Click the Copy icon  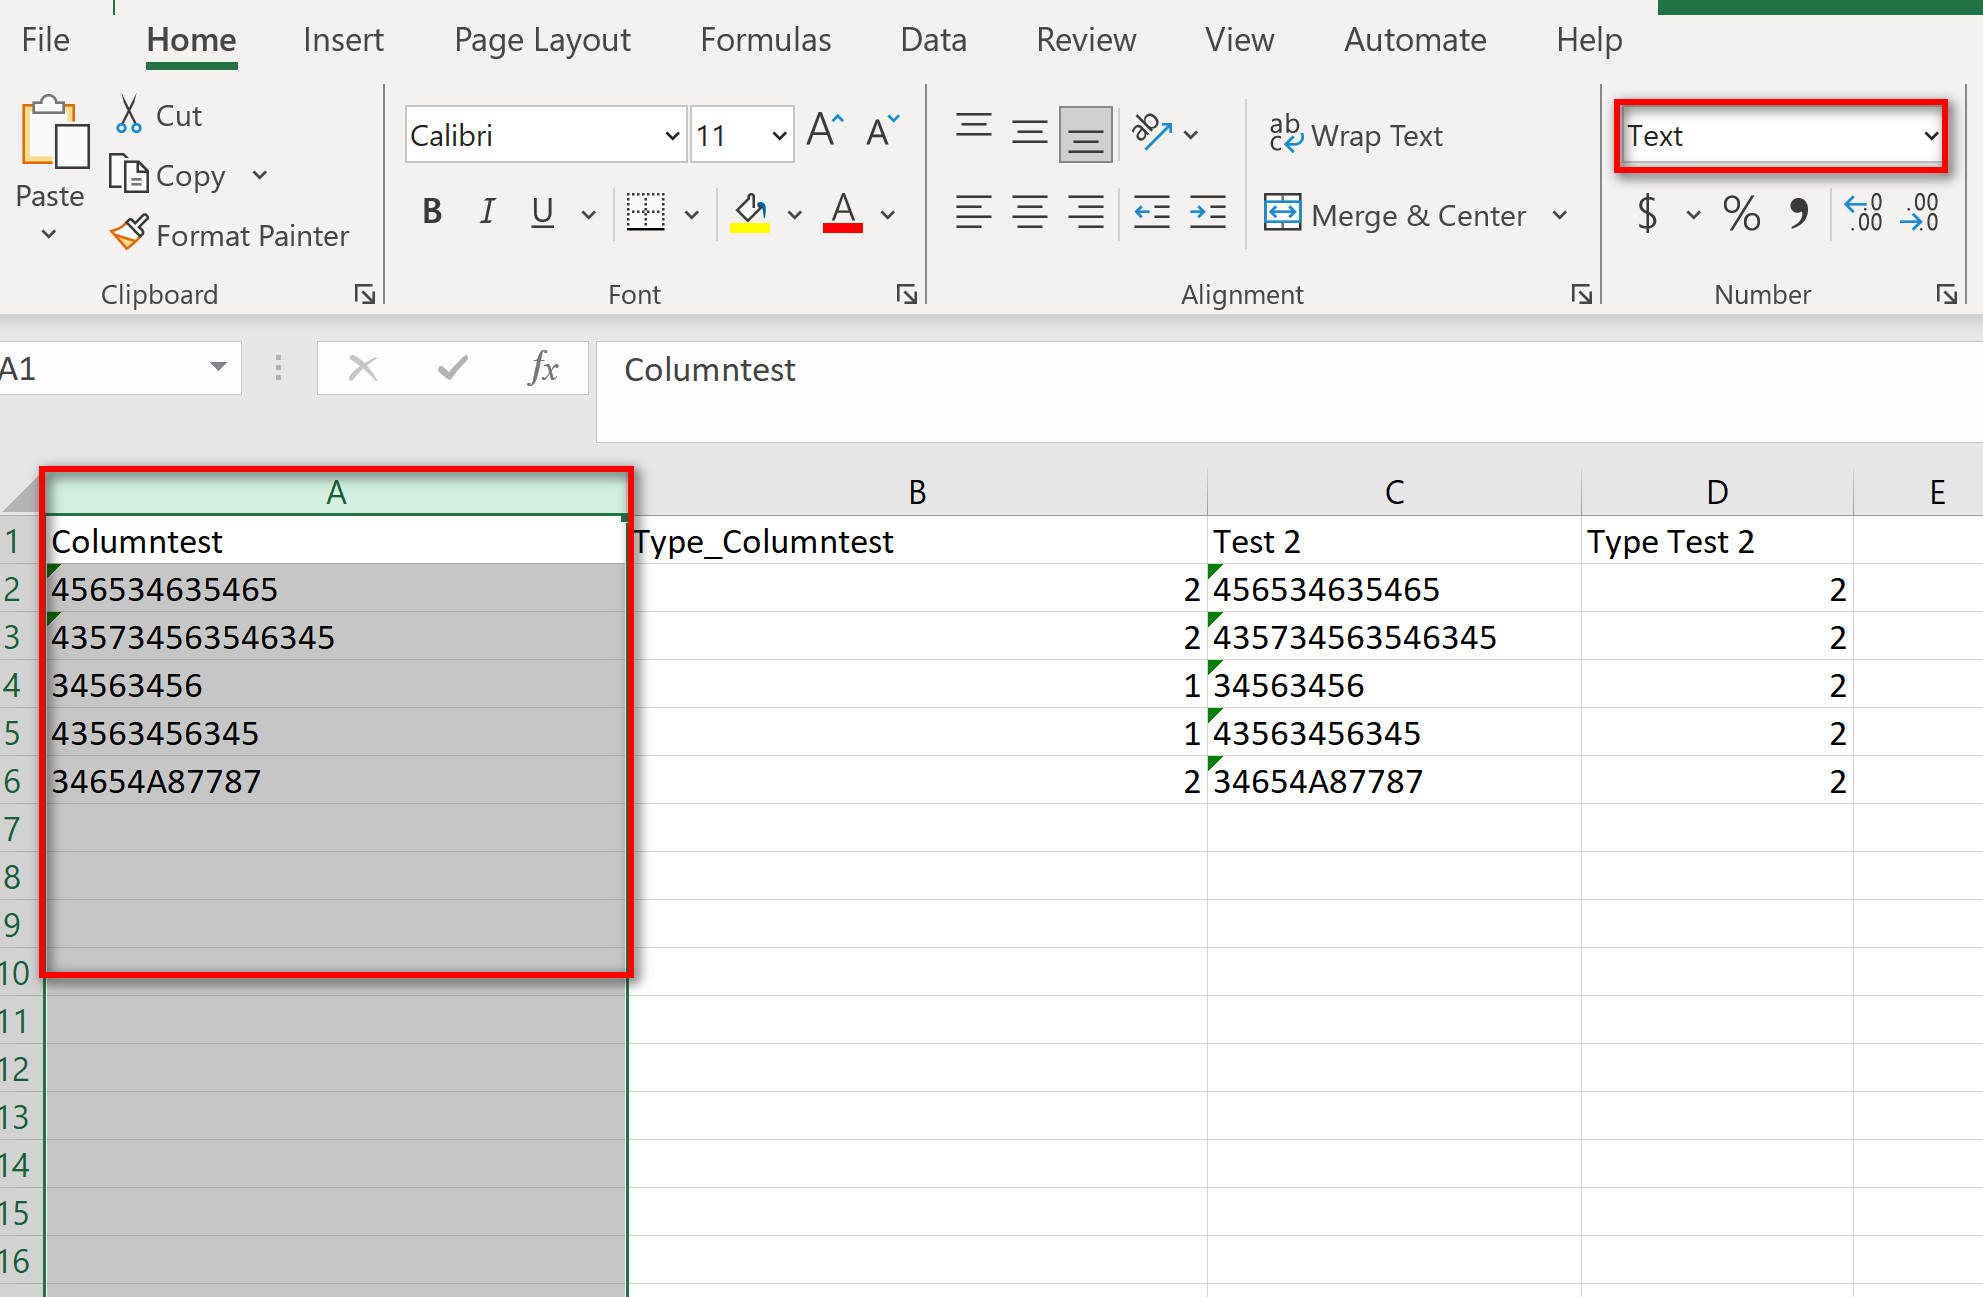pyautogui.click(x=128, y=175)
